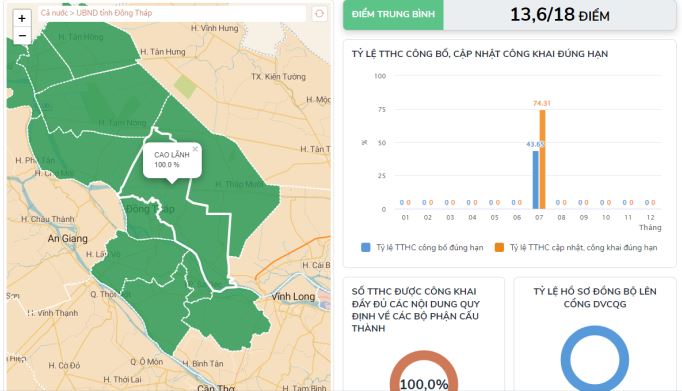This screenshot has height=391, width=682.
Task: Select the H. Tân Hồng map region
Action: (81, 37)
